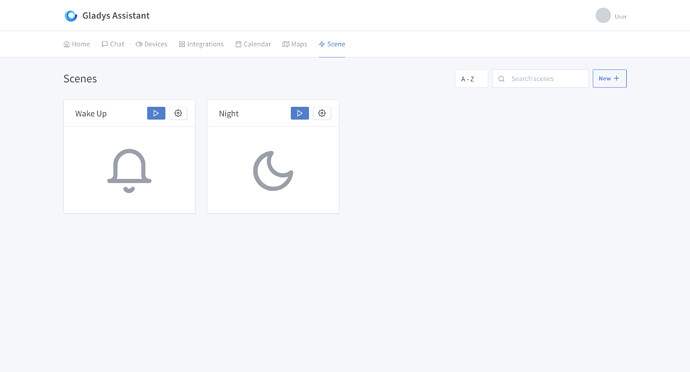Click the Night scene title
The width and height of the screenshot is (690, 372).
pyautogui.click(x=228, y=114)
